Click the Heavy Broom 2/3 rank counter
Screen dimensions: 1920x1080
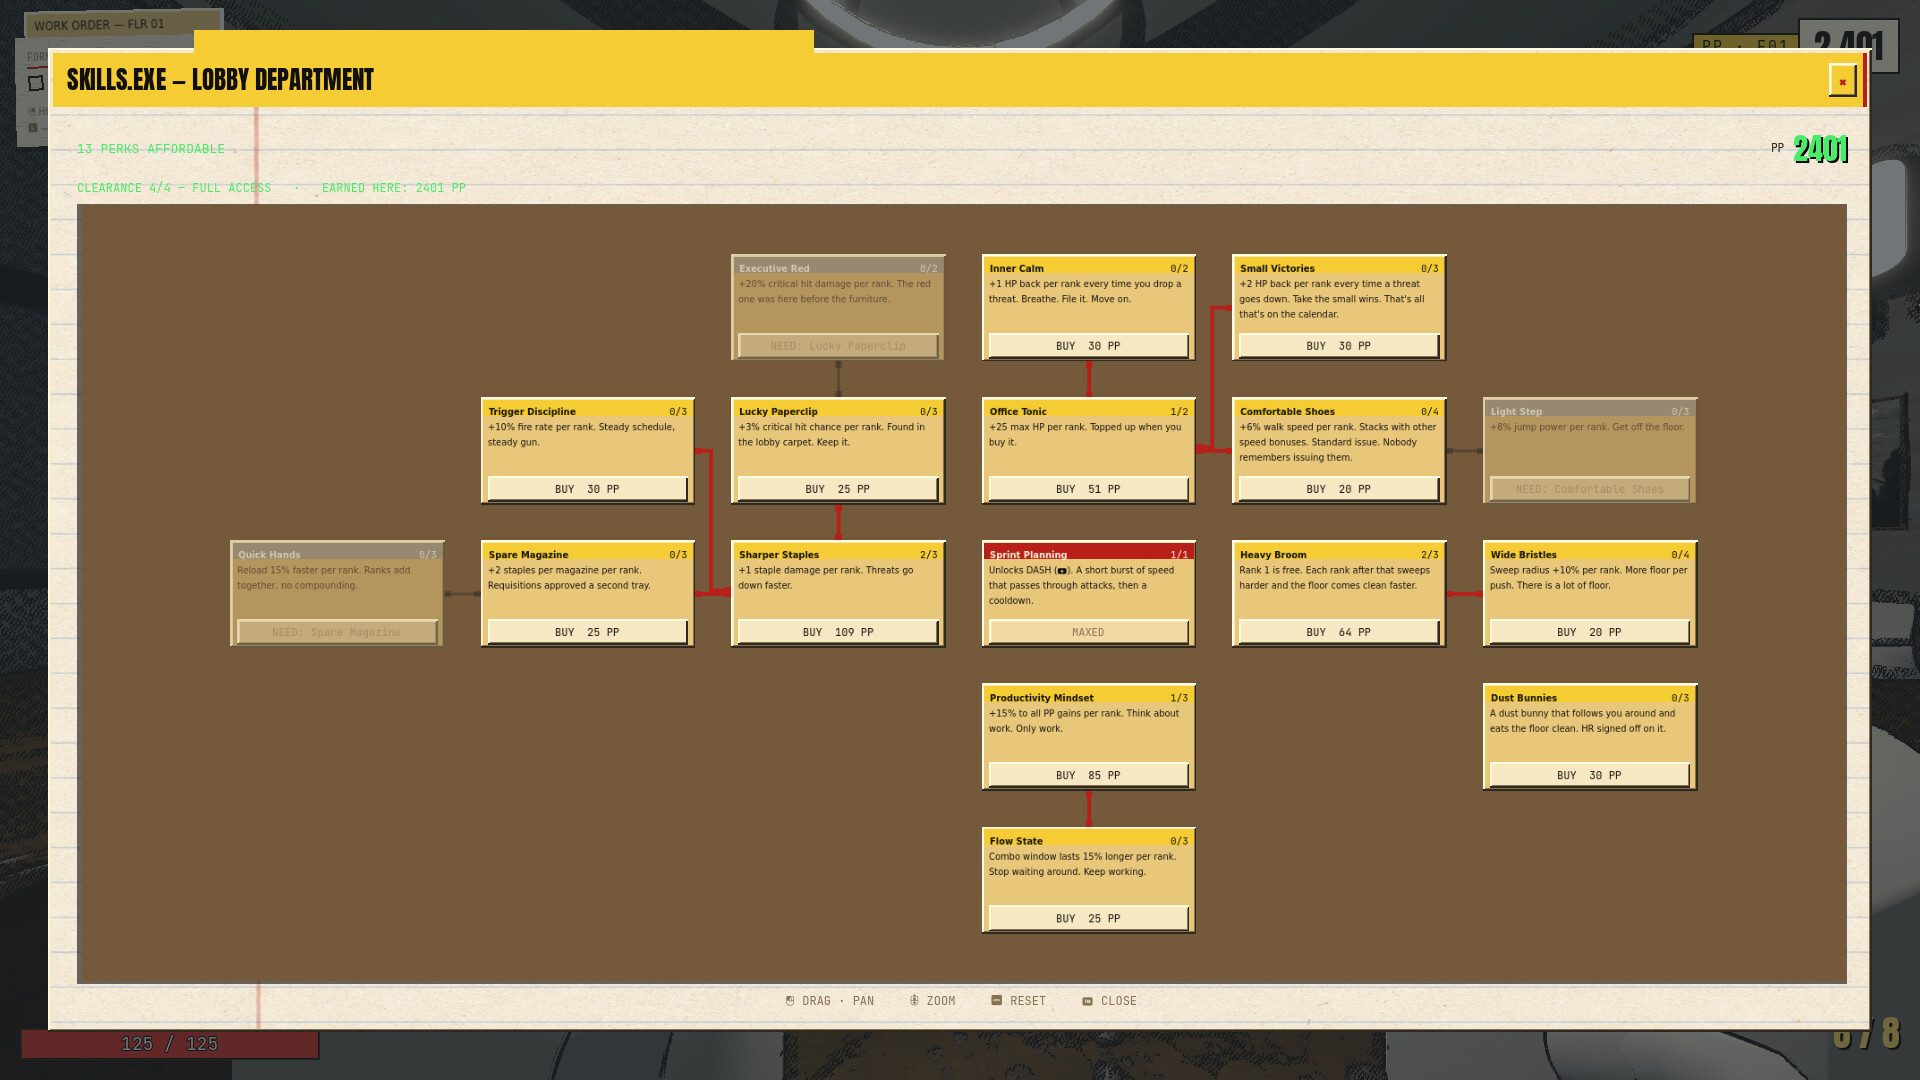click(1429, 554)
